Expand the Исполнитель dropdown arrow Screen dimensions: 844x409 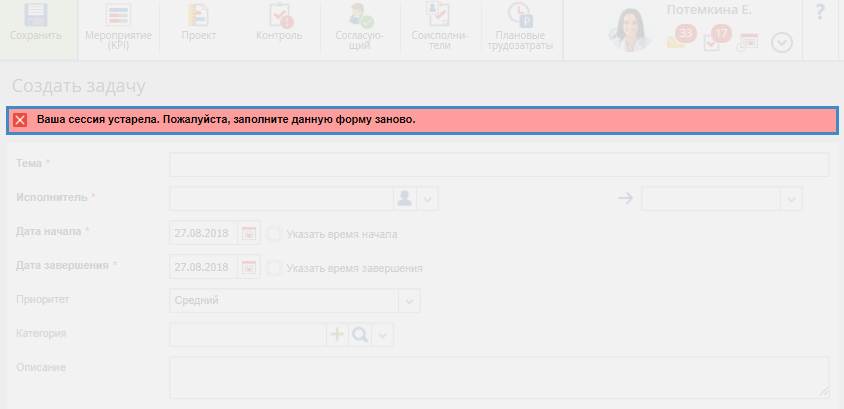(x=427, y=199)
